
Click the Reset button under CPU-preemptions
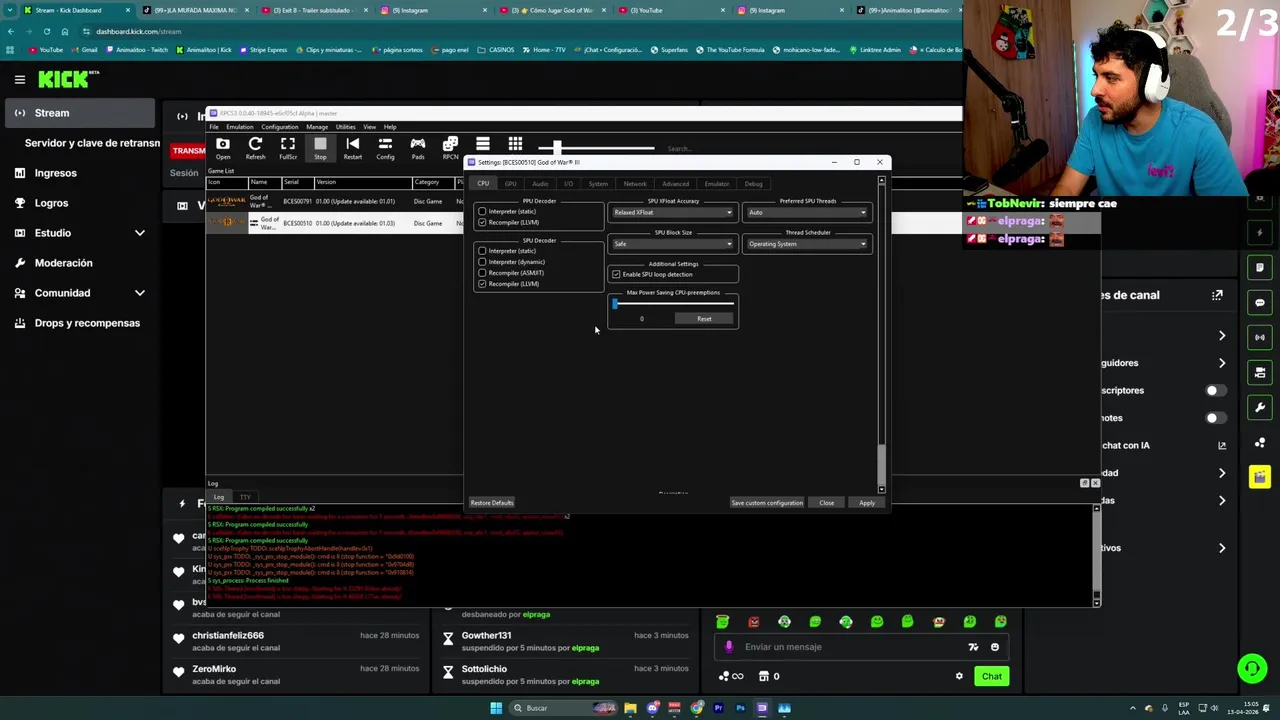tap(704, 319)
